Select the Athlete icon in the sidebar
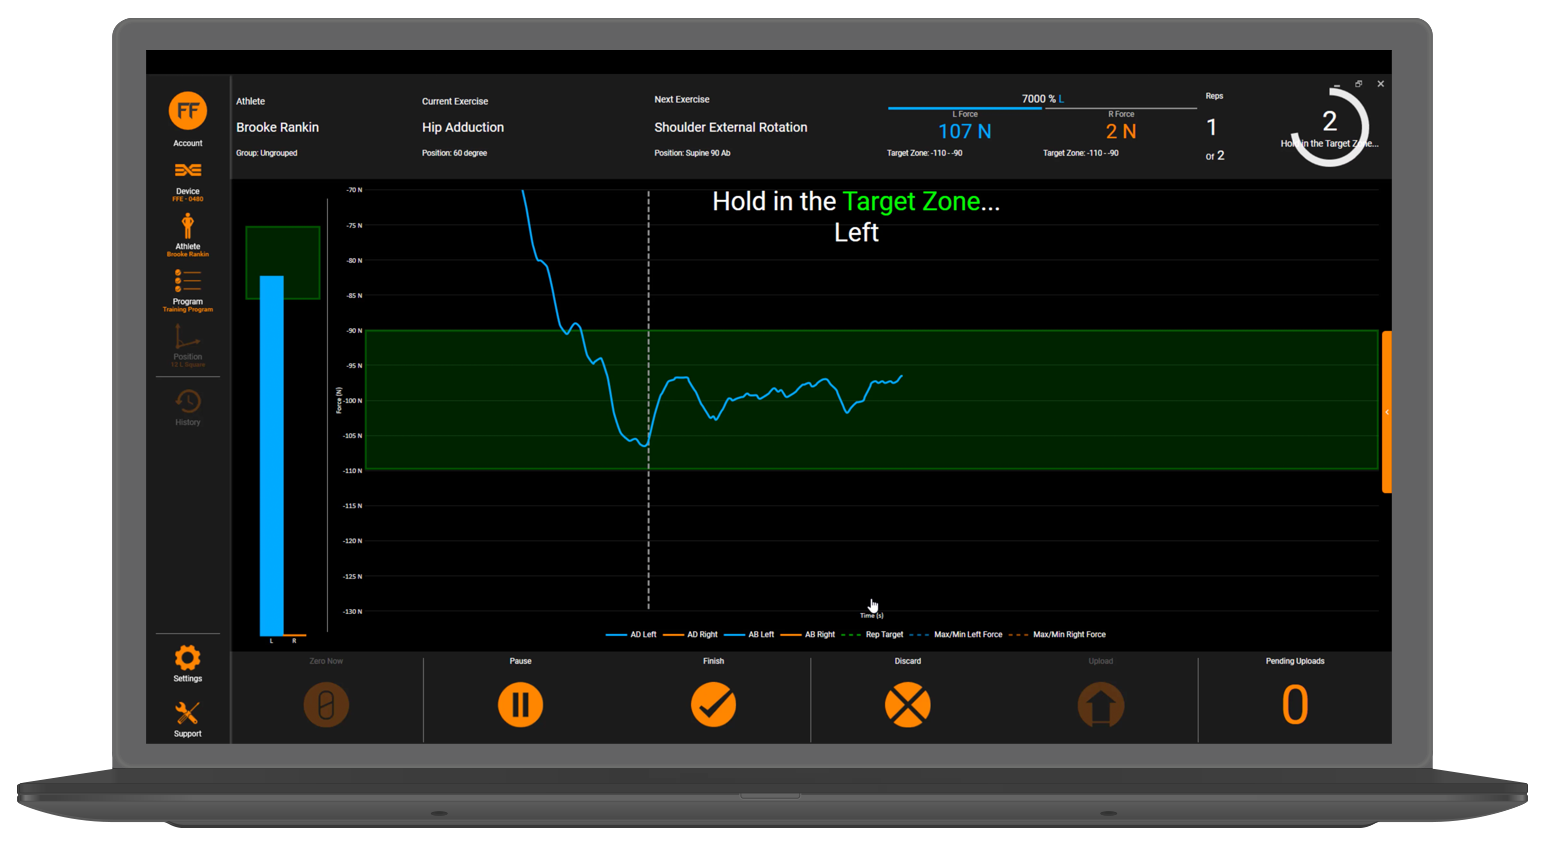Screen dimensions: 1548x846 (x=188, y=226)
